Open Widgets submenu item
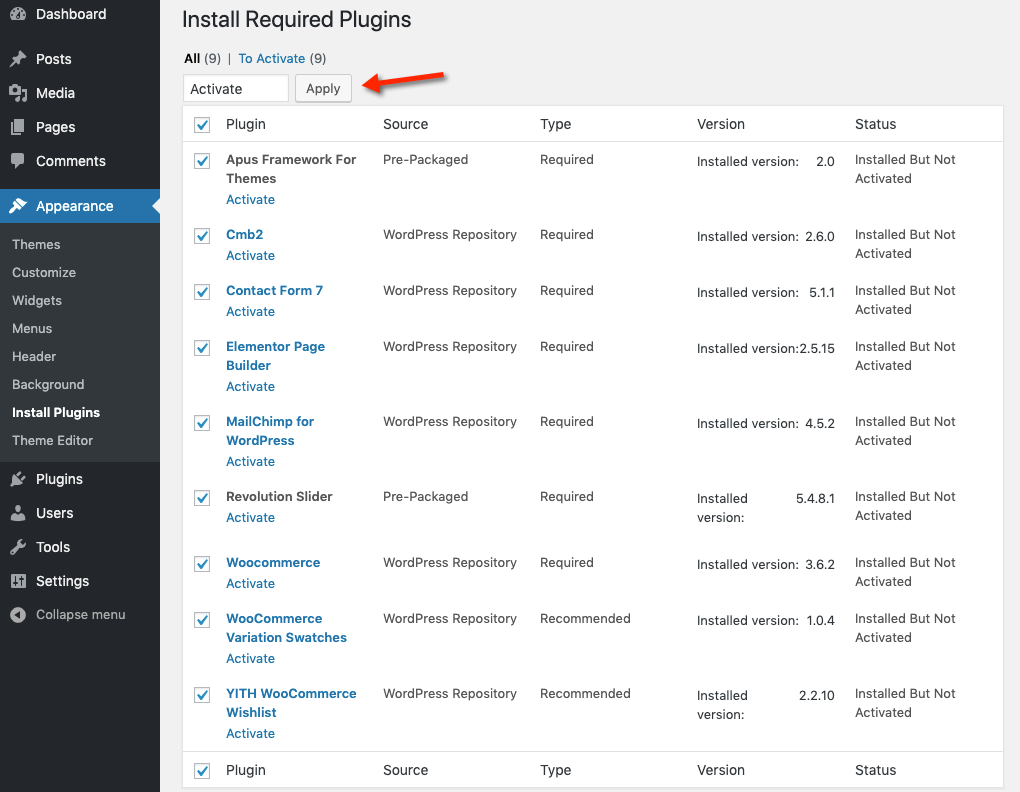Screen dimensions: 1020x792 pyautogui.click(x=36, y=300)
